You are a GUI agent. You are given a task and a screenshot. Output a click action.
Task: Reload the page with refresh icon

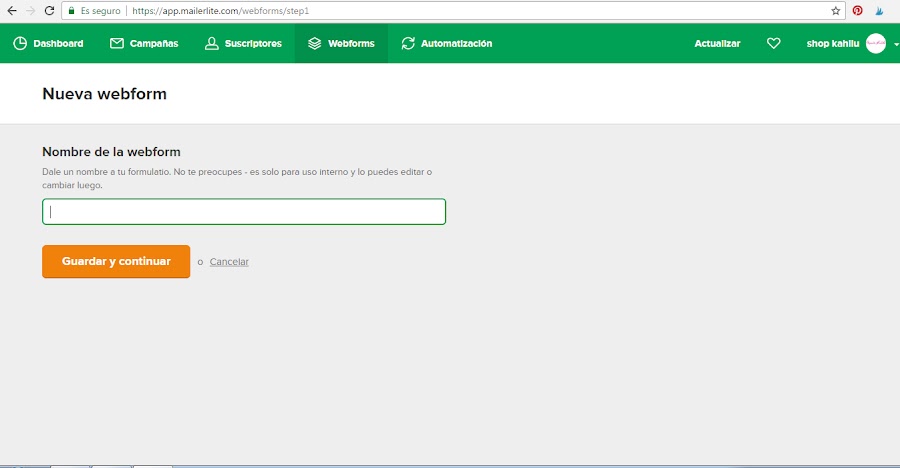pos(49,11)
